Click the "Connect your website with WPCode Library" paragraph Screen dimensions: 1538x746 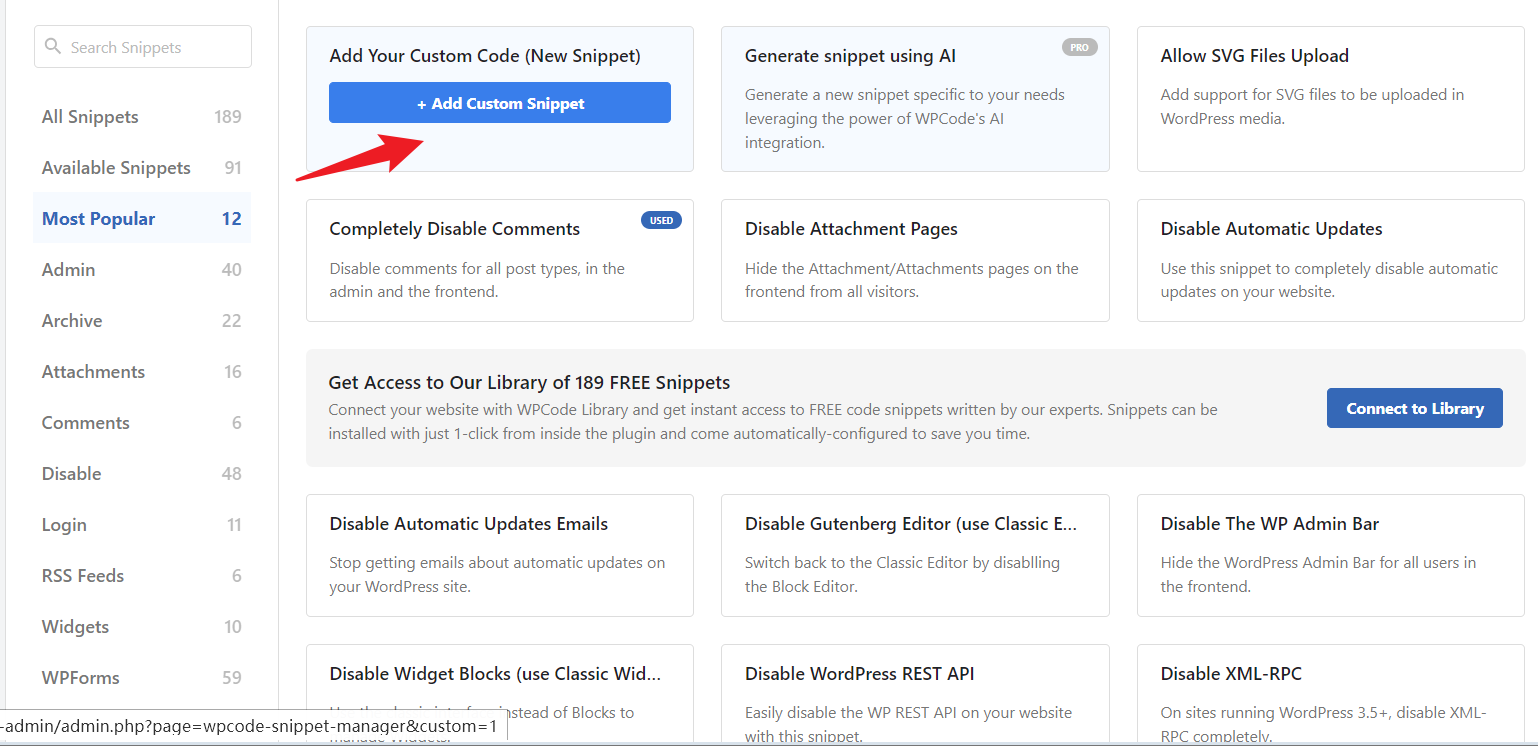point(773,422)
